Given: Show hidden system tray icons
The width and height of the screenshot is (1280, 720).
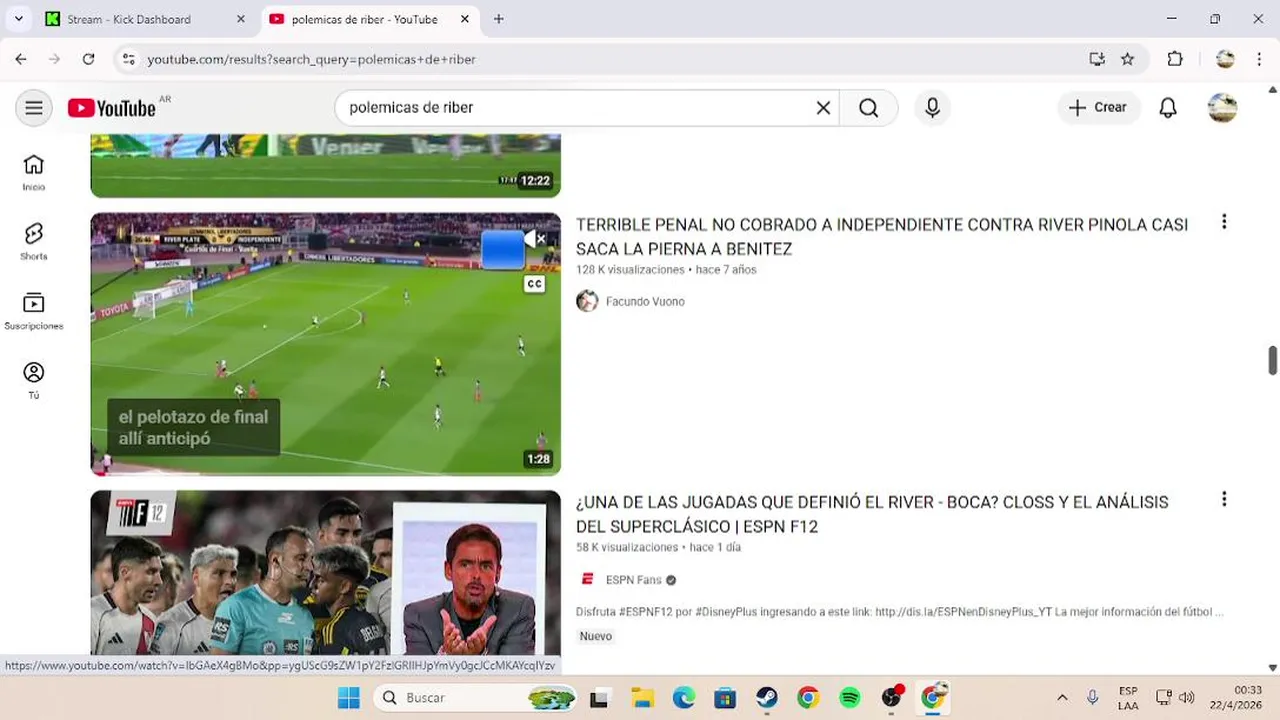Looking at the screenshot, I should click(1062, 698).
